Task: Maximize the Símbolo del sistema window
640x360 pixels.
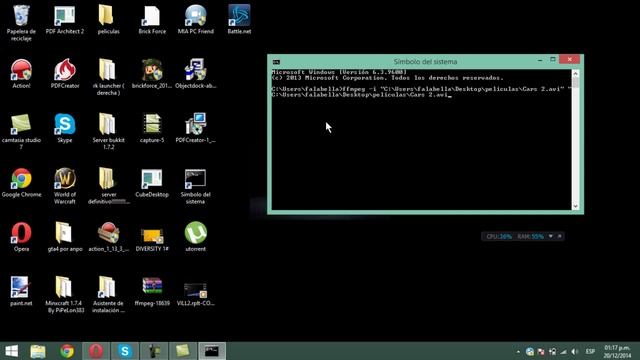Action: (553, 60)
